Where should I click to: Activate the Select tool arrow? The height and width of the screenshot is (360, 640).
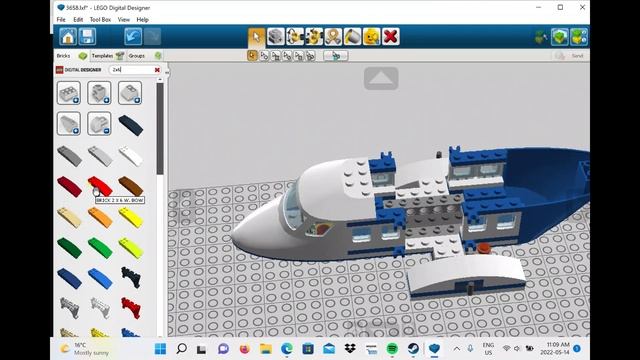point(256,37)
